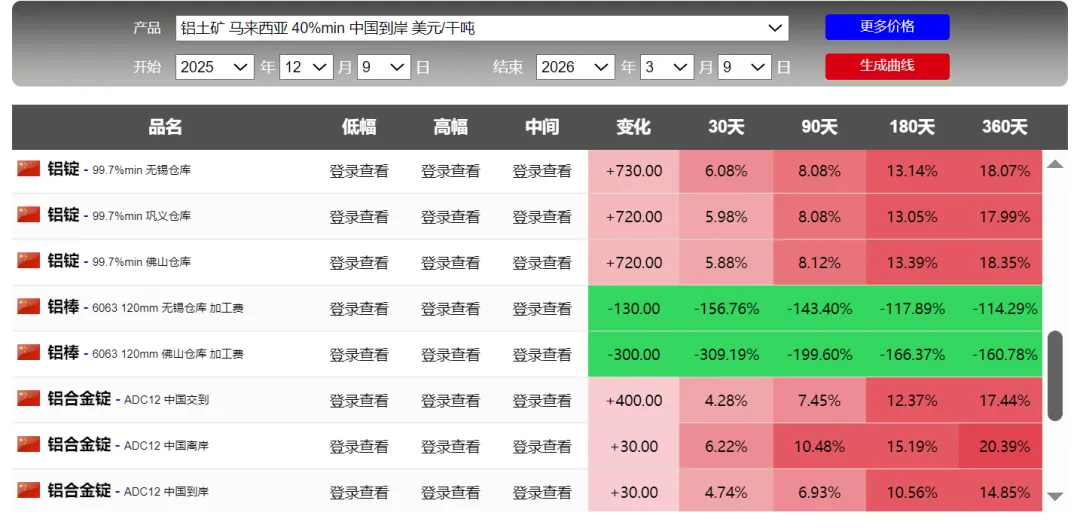Viewport: 1080px width, 528px height.
Task: Click the 高幅 column header
Action: tap(450, 127)
